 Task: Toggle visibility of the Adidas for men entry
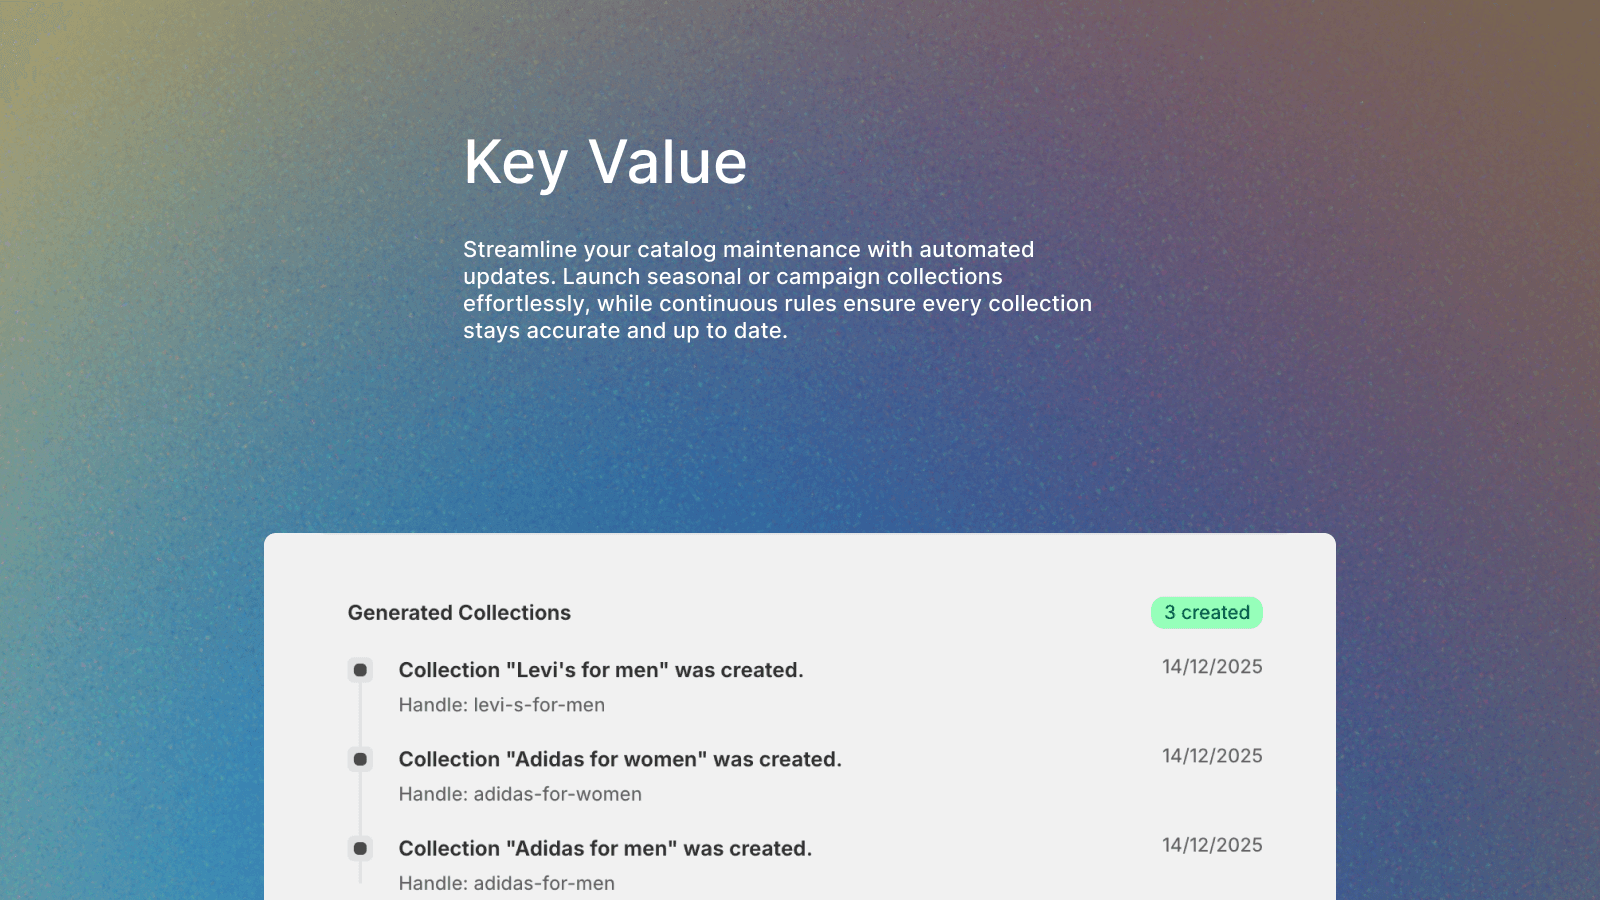tap(605, 848)
